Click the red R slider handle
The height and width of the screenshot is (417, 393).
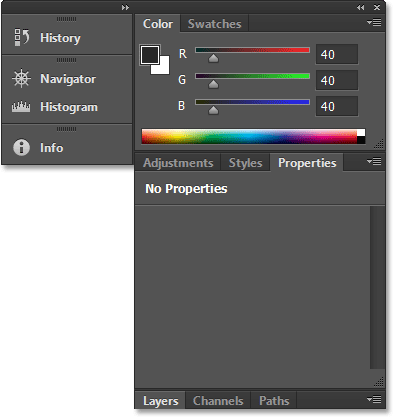[x=213, y=58]
